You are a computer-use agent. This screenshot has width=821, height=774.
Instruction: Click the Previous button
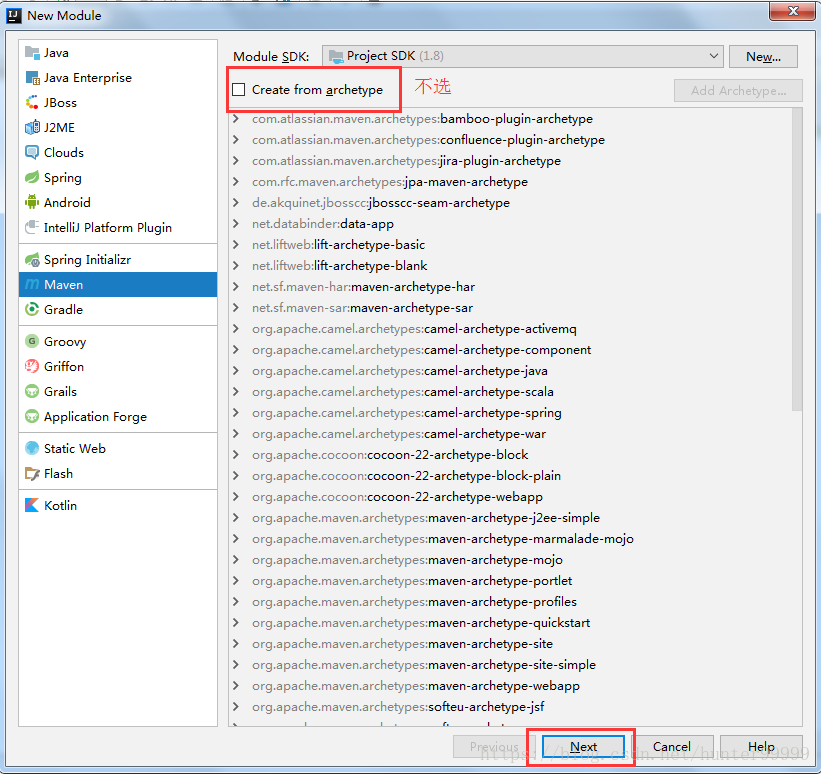coord(494,746)
